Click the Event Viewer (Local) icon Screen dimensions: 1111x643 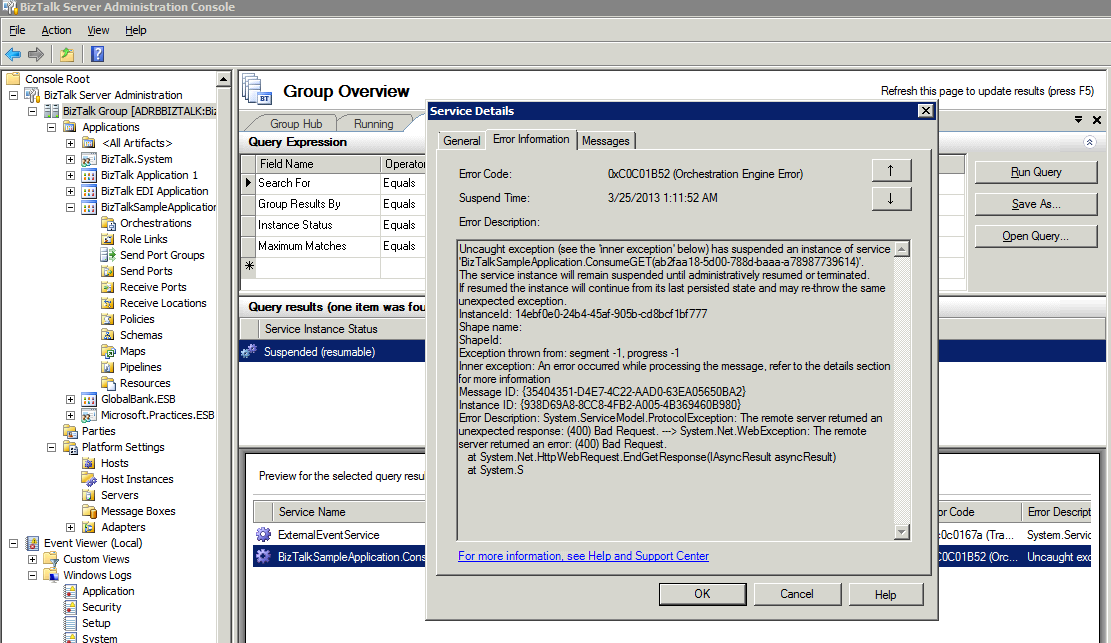click(33, 543)
